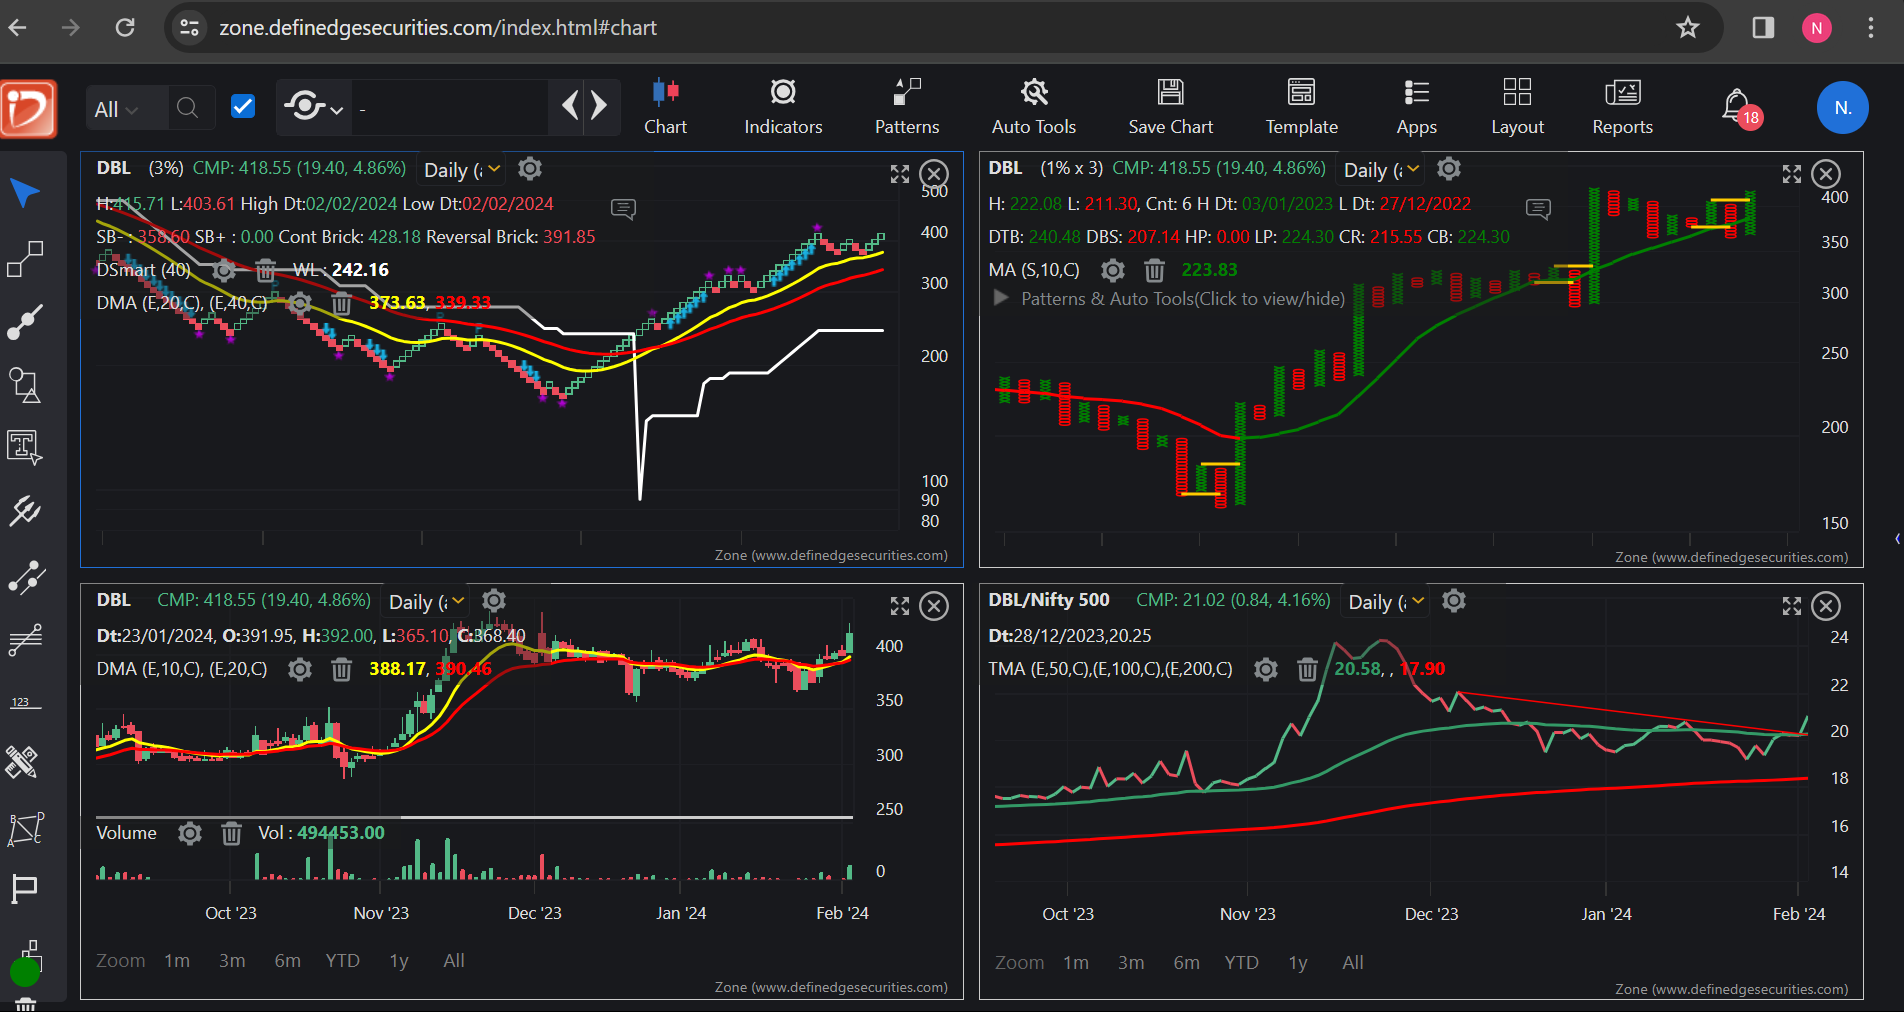The height and width of the screenshot is (1012, 1904).
Task: Set DBL/Nifty 500 chart zoom to All
Action: (1352, 962)
